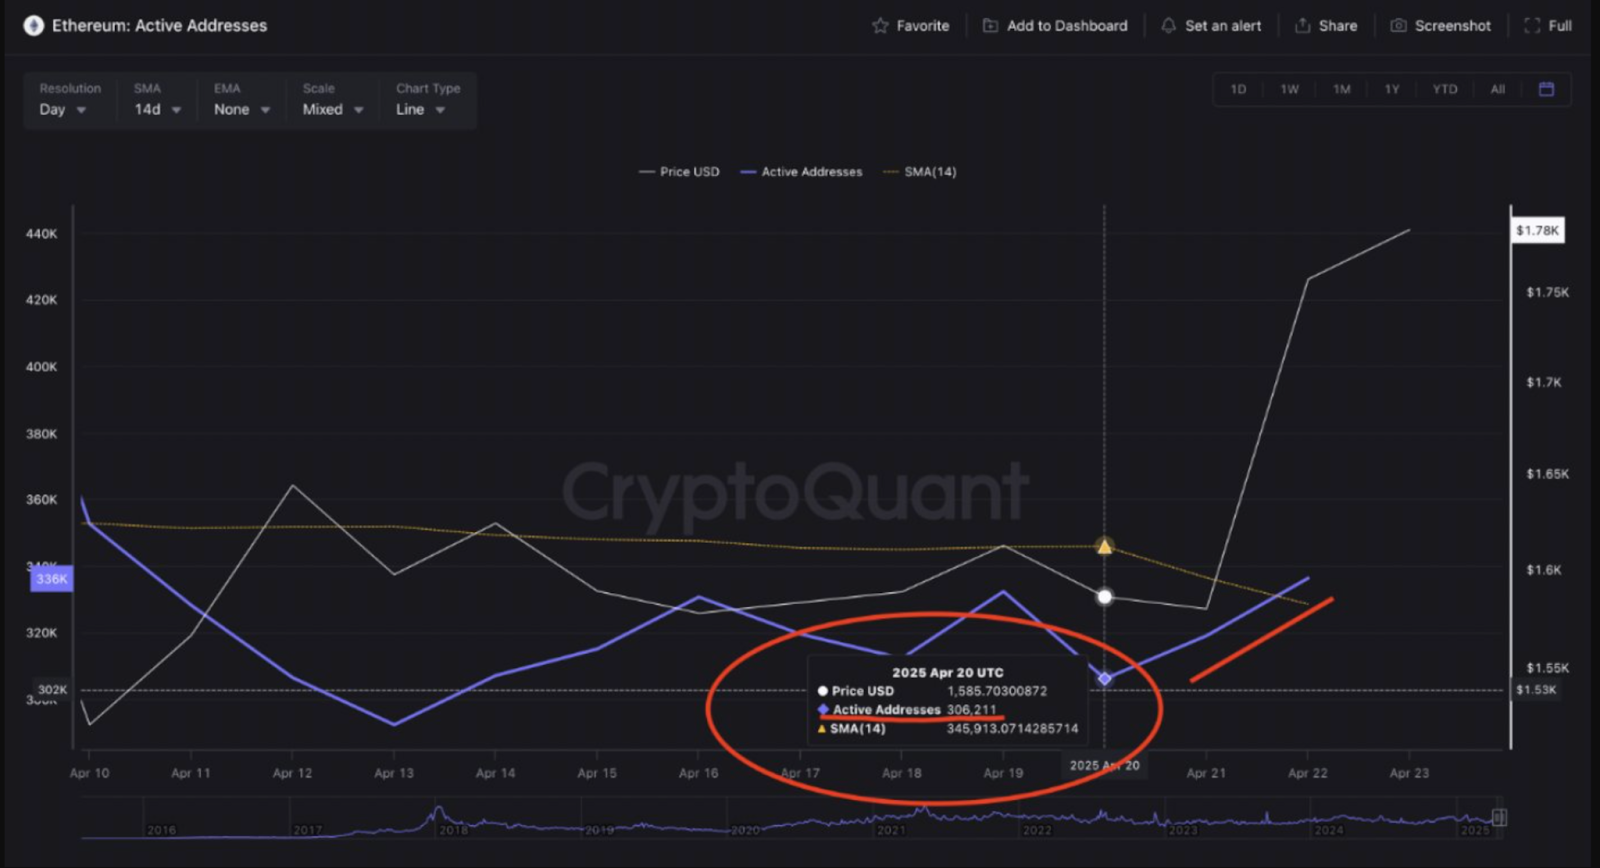Screen dimensions: 1600x868
Task: Click the 302K crosshair axis label
Action: tap(52, 689)
